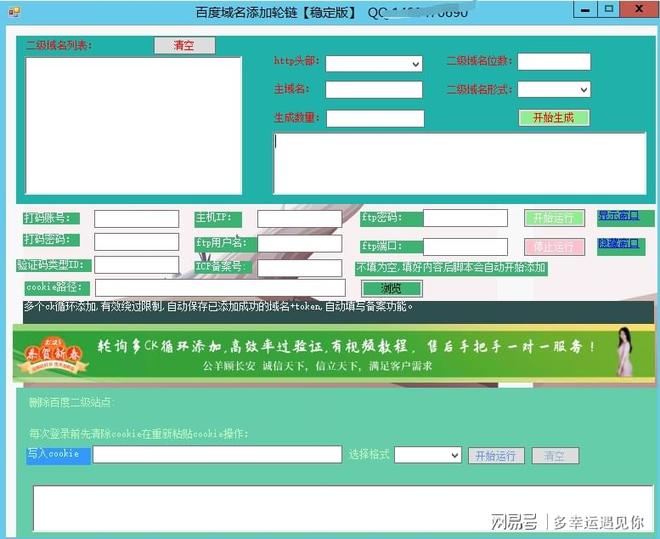Image resolution: width=660 pixels, height=539 pixels.
Task: Click the 主域名 input field
Action: coord(374,90)
